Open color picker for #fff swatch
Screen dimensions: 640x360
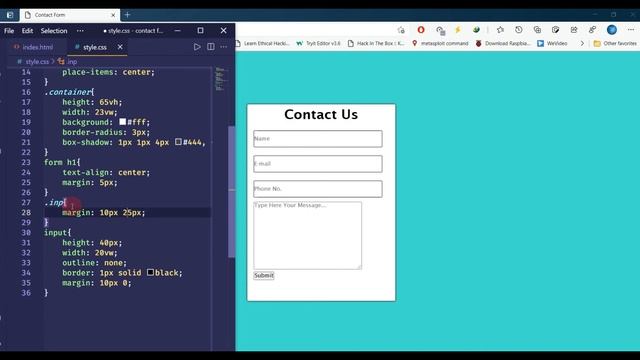point(122,122)
